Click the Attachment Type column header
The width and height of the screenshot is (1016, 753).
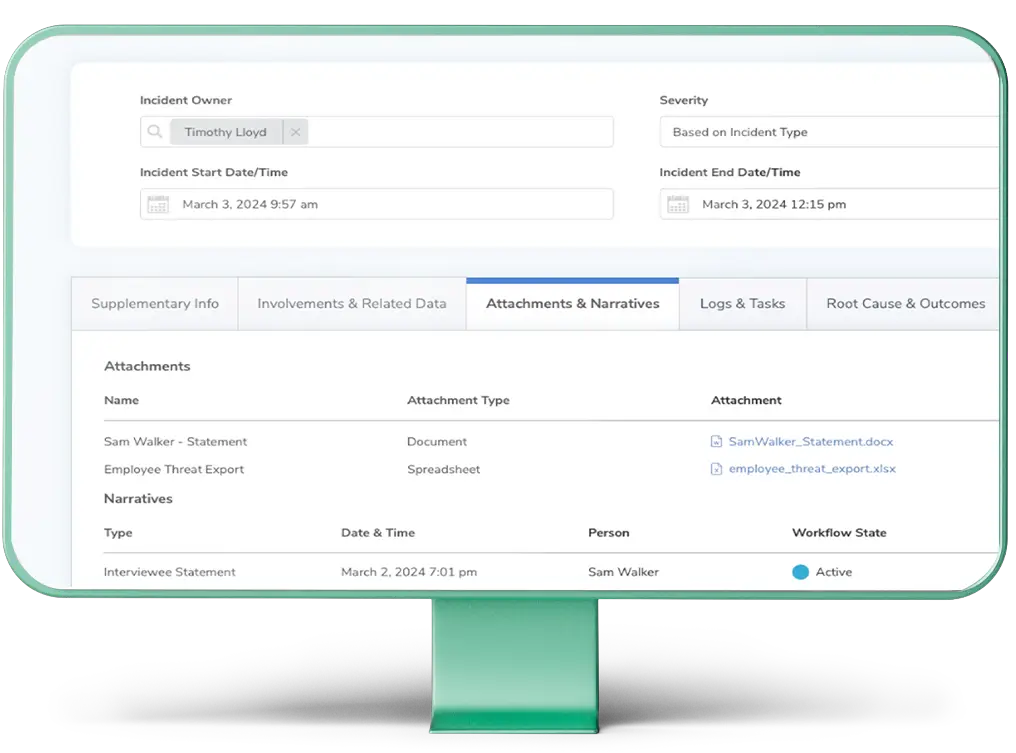point(458,400)
